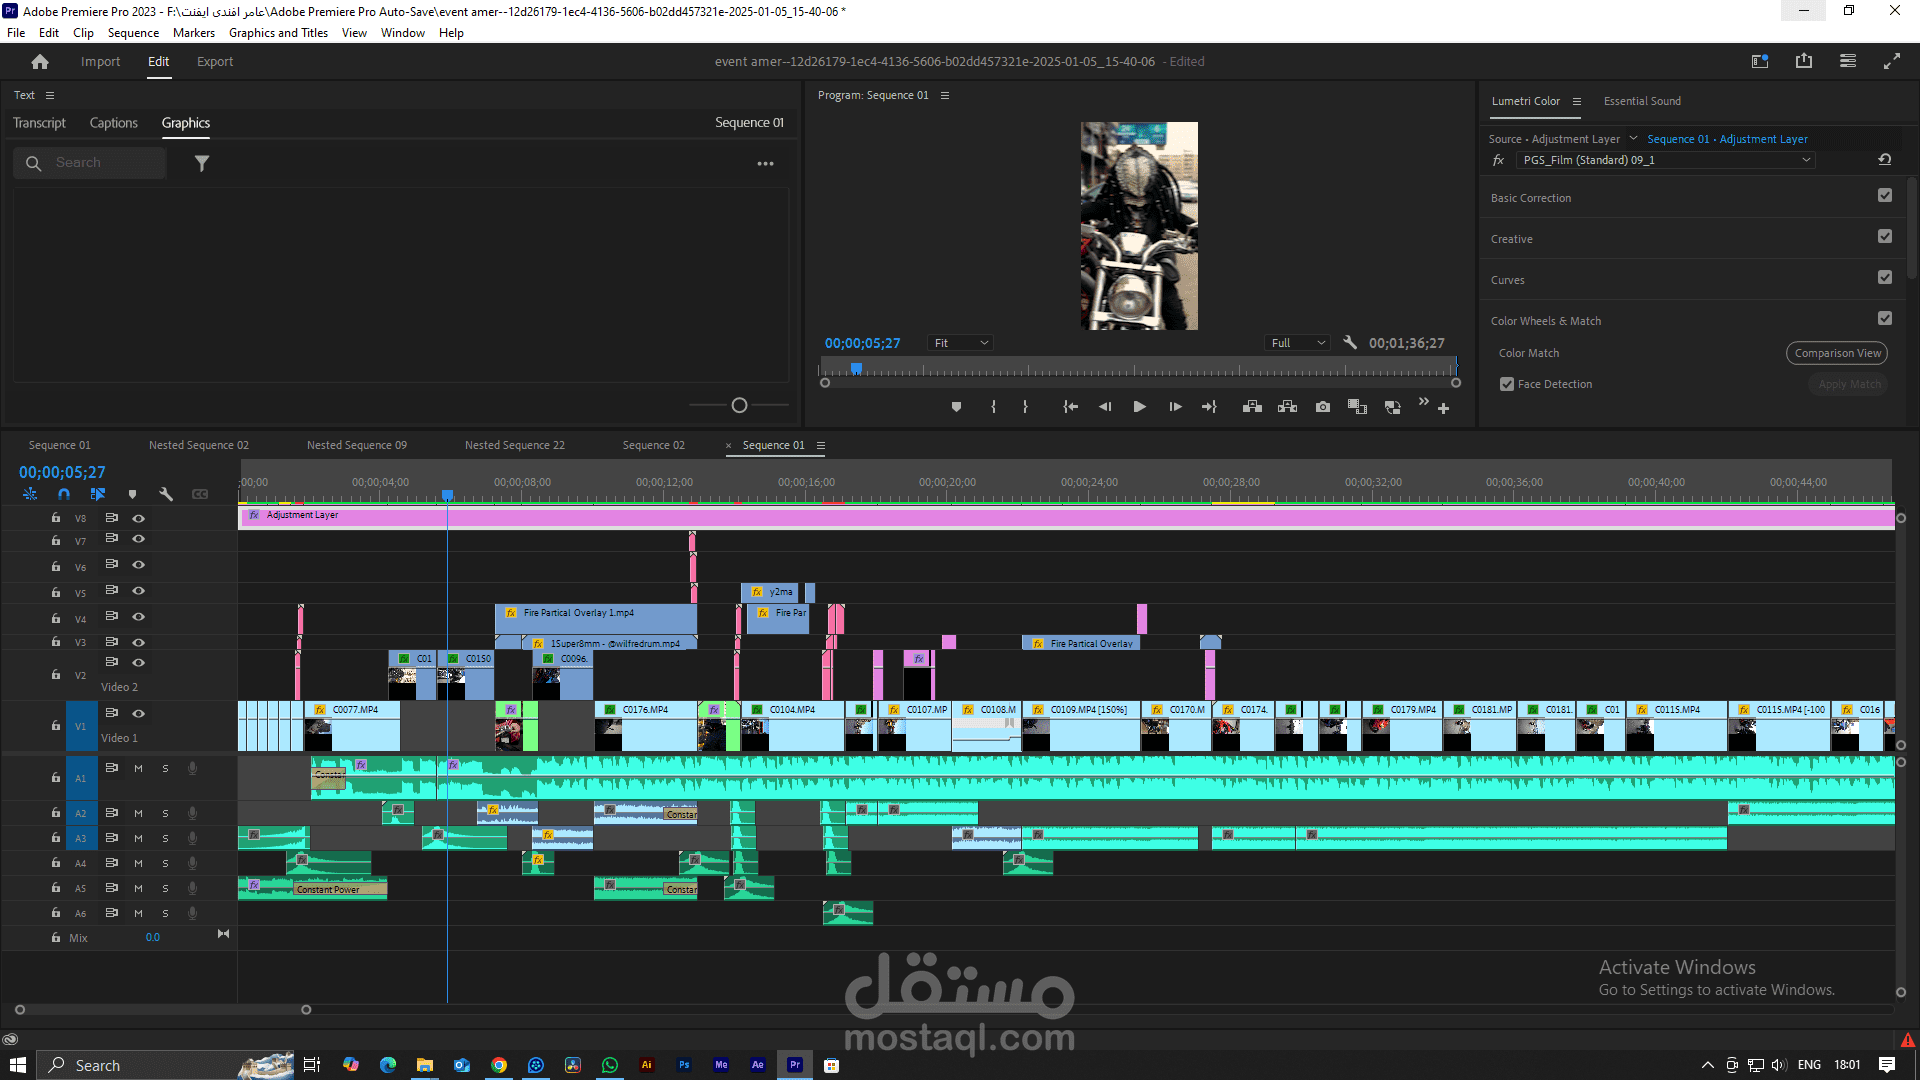This screenshot has width=1920, height=1080.
Task: Click the filter funnel icon in Text panel
Action: coord(202,163)
